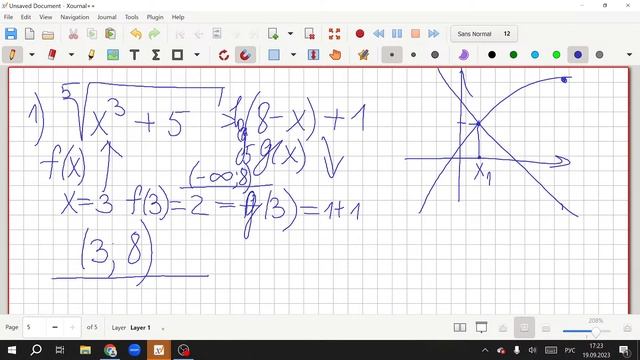The image size is (640, 360).
Task: Click the Copy icon
Action: pyautogui.click(x=92, y=34)
